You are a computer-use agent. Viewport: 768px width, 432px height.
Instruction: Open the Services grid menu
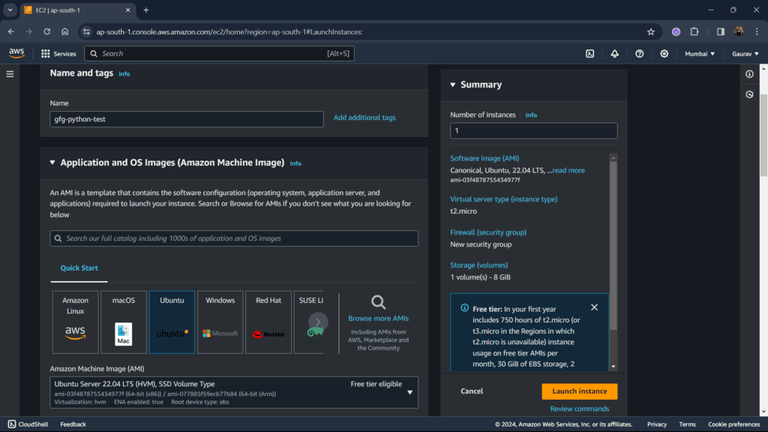pos(58,53)
